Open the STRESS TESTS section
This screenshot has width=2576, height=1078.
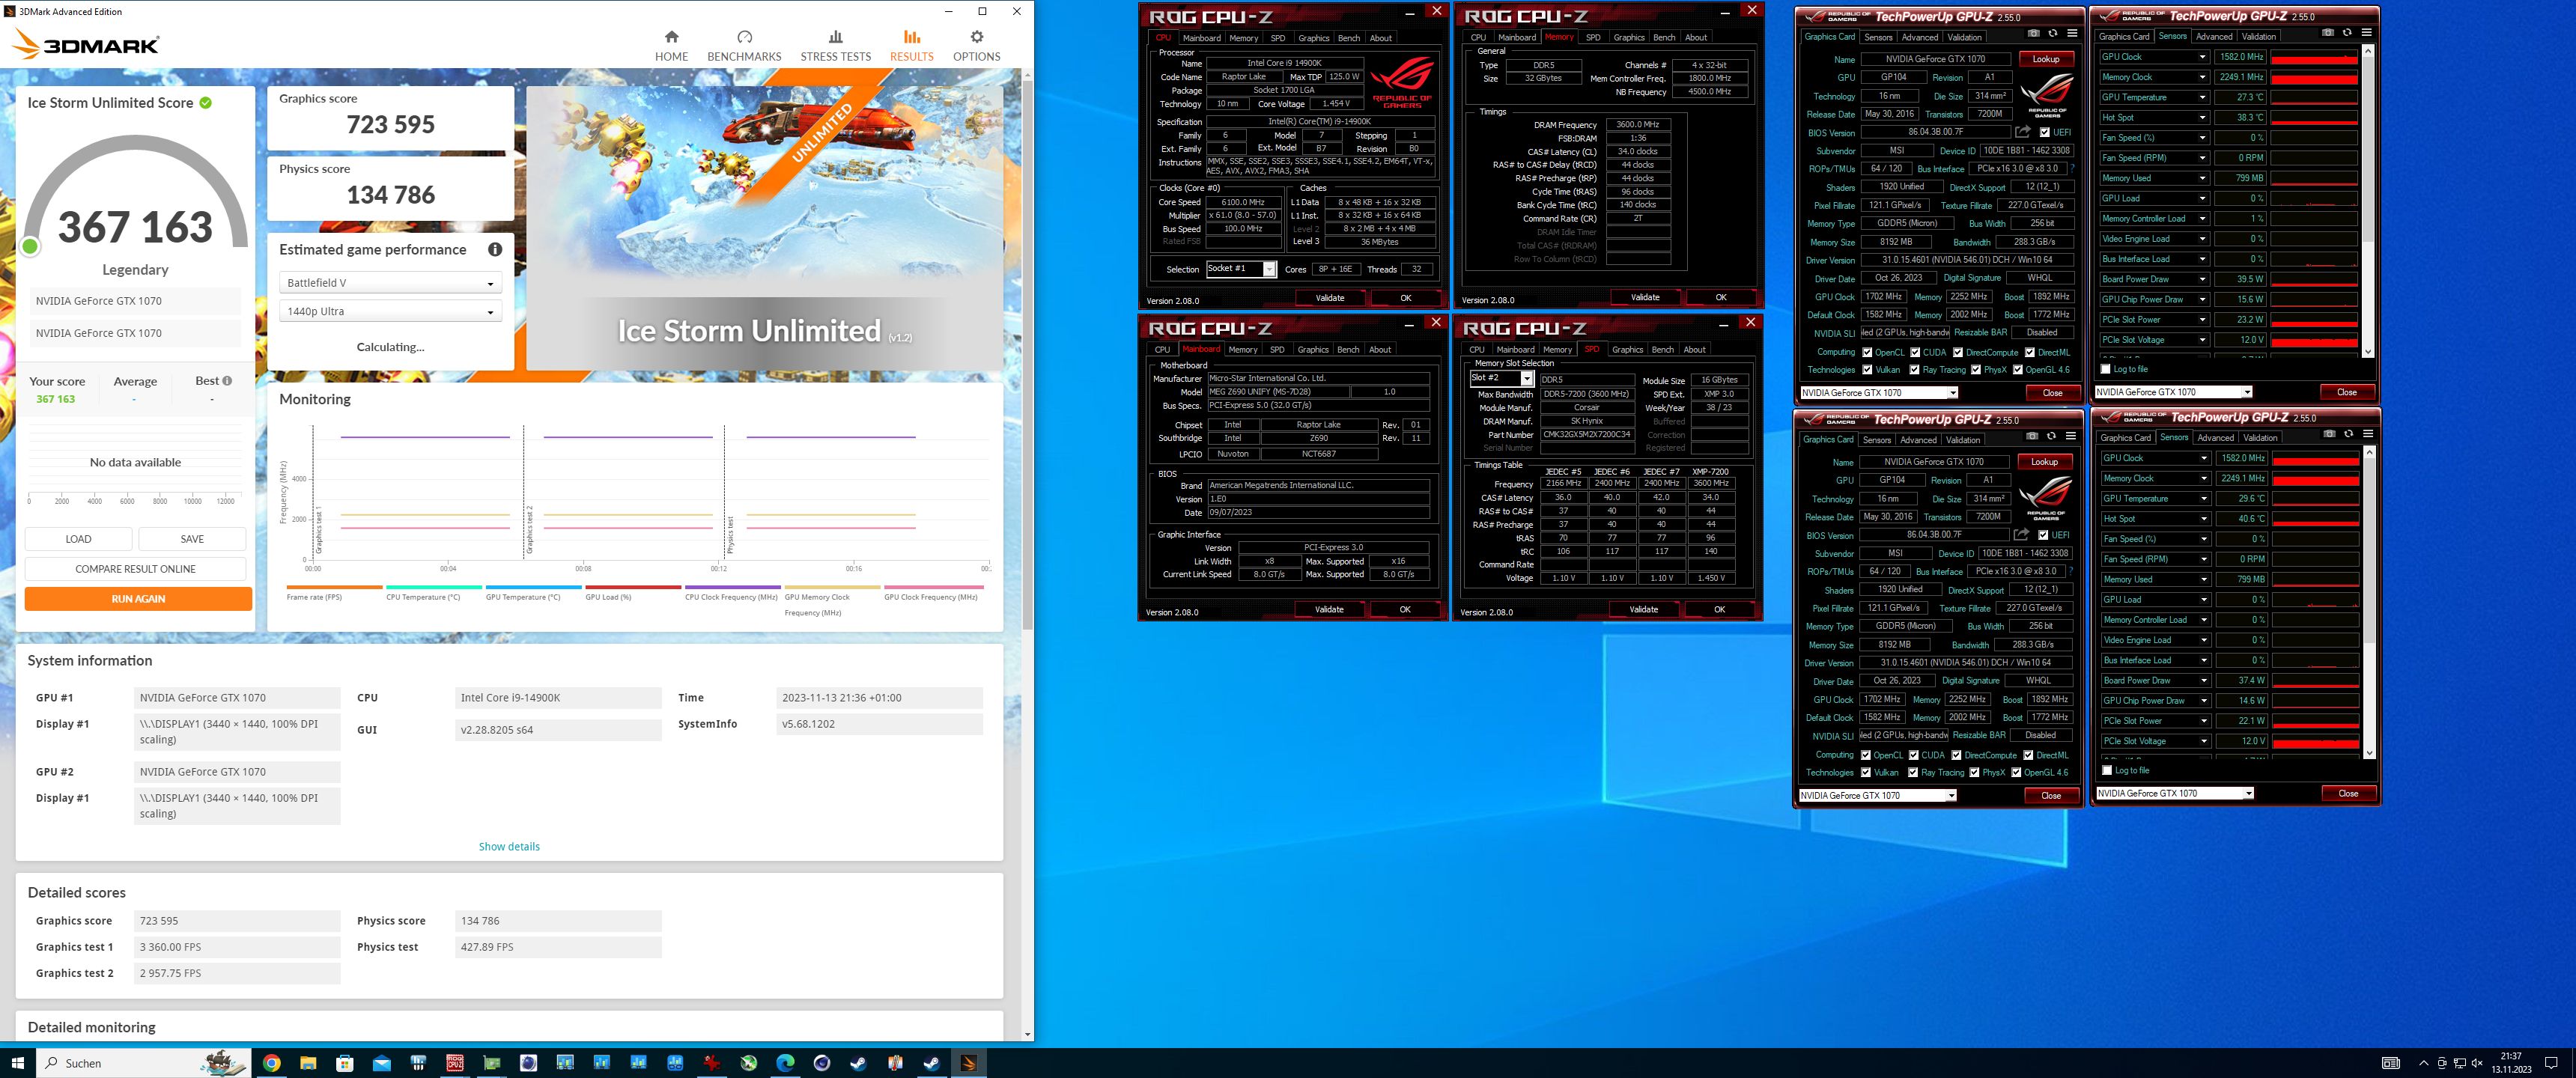[x=835, y=46]
